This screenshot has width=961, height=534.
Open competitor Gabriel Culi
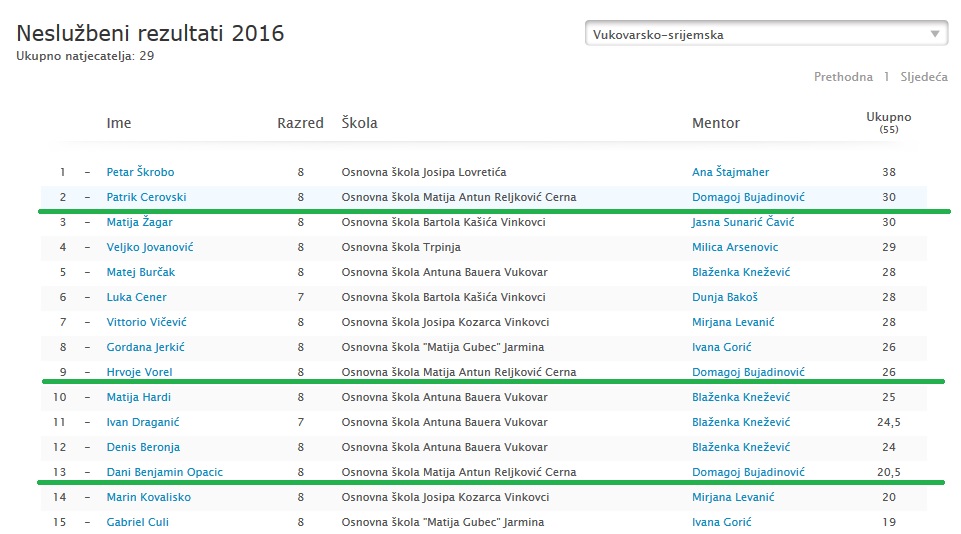pyautogui.click(x=138, y=522)
